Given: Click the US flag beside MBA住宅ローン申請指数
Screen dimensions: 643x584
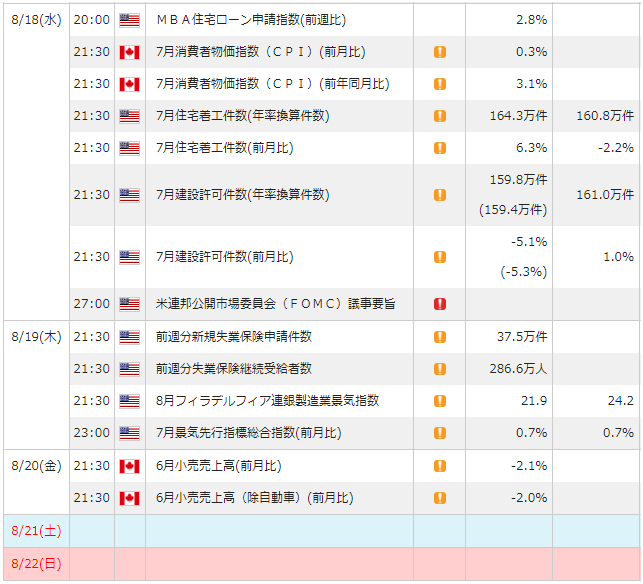Looking at the screenshot, I should pos(129,20).
